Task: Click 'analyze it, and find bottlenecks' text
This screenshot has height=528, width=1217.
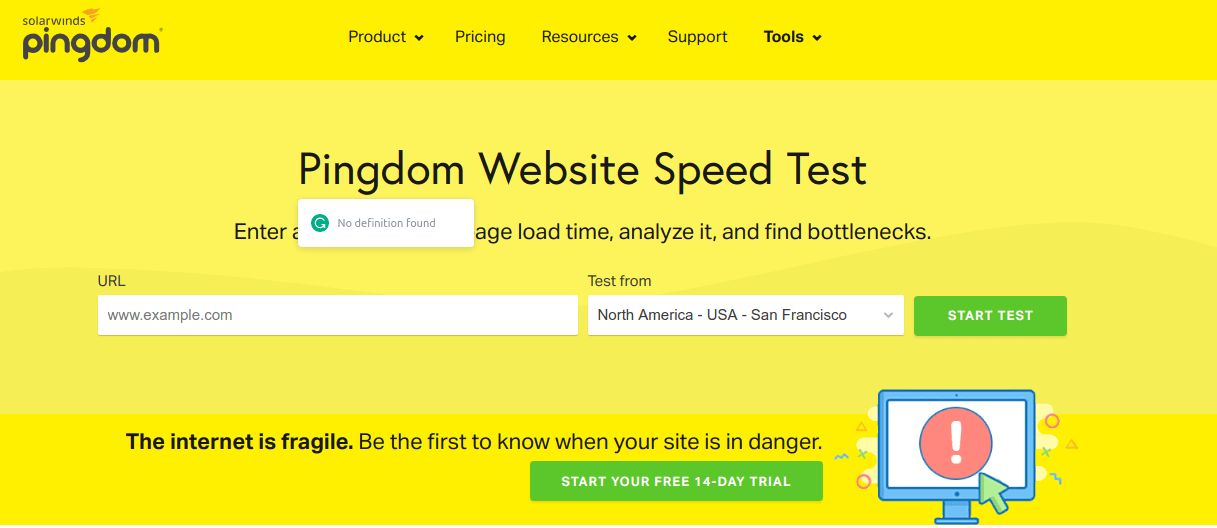Action: point(776,232)
